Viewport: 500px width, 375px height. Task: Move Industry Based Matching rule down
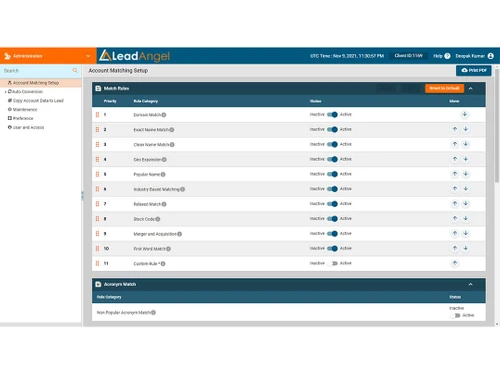click(x=466, y=189)
